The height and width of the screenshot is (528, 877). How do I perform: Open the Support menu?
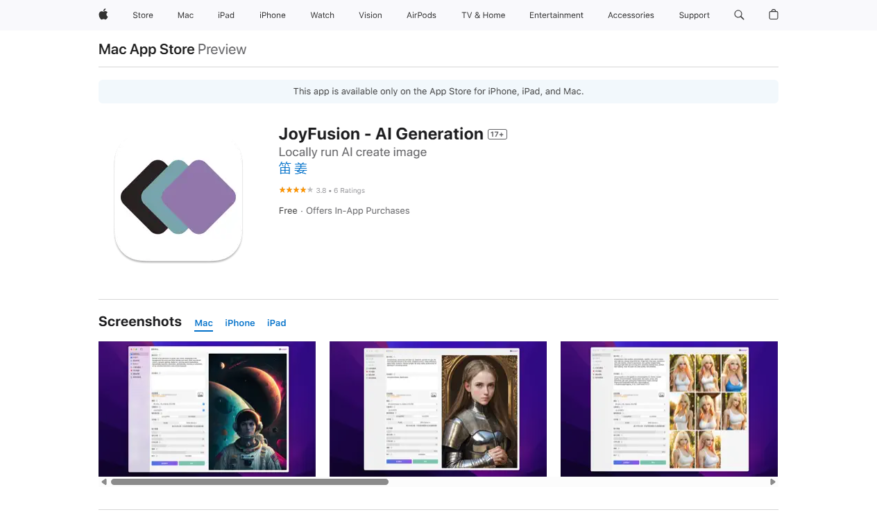[694, 15]
